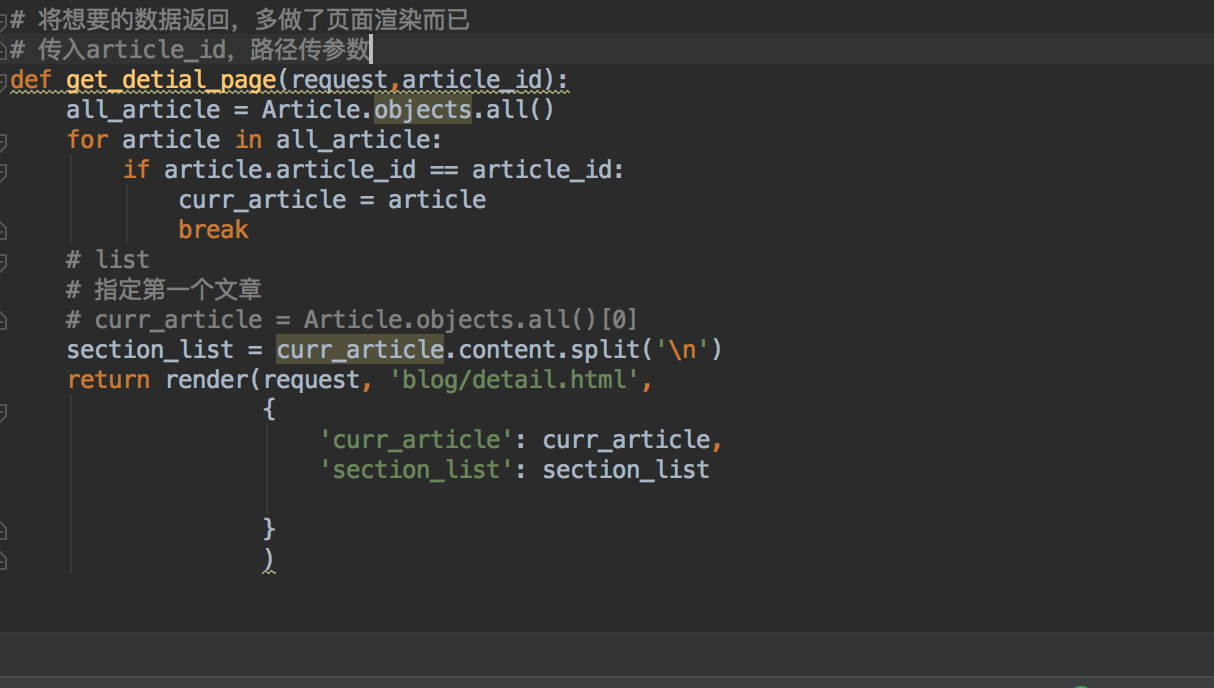Click the 'def' keyword
1214x688 pixels.
31,80
